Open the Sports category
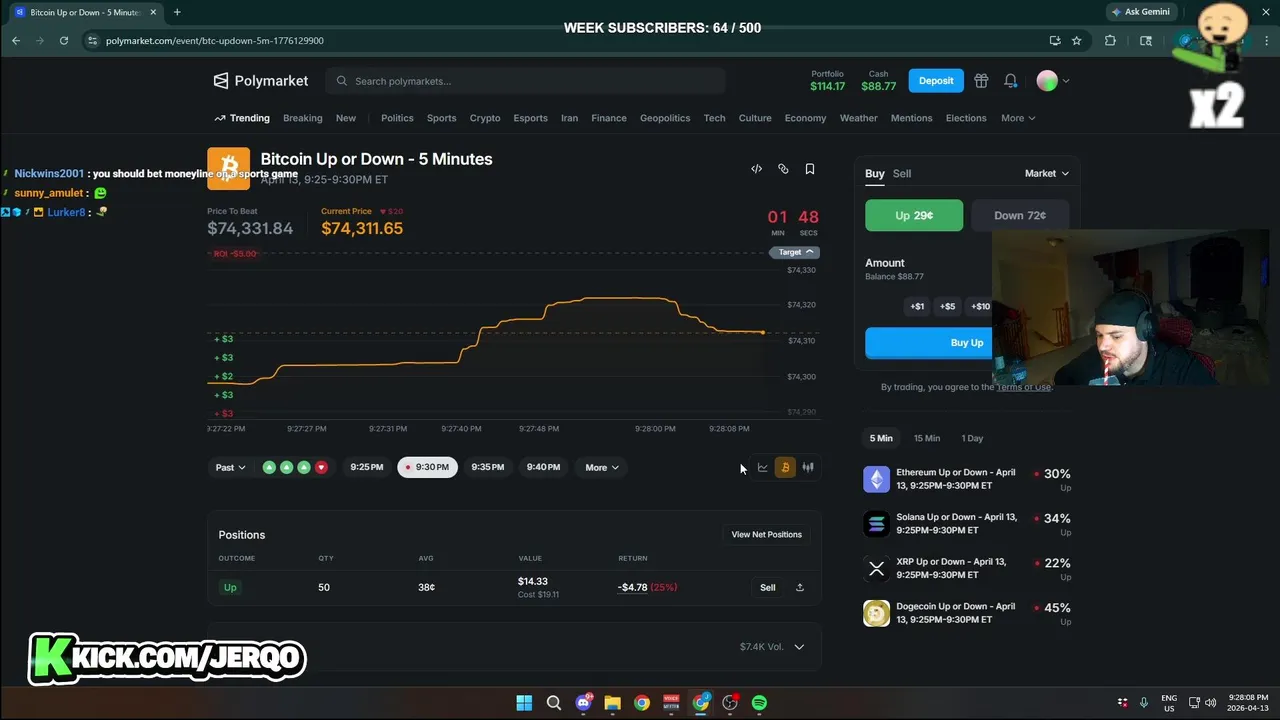The height and width of the screenshot is (720, 1280). pos(442,118)
